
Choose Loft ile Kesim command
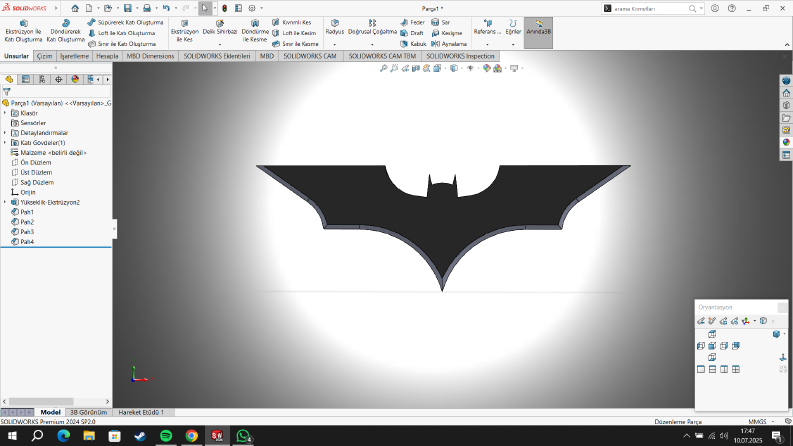coord(294,33)
